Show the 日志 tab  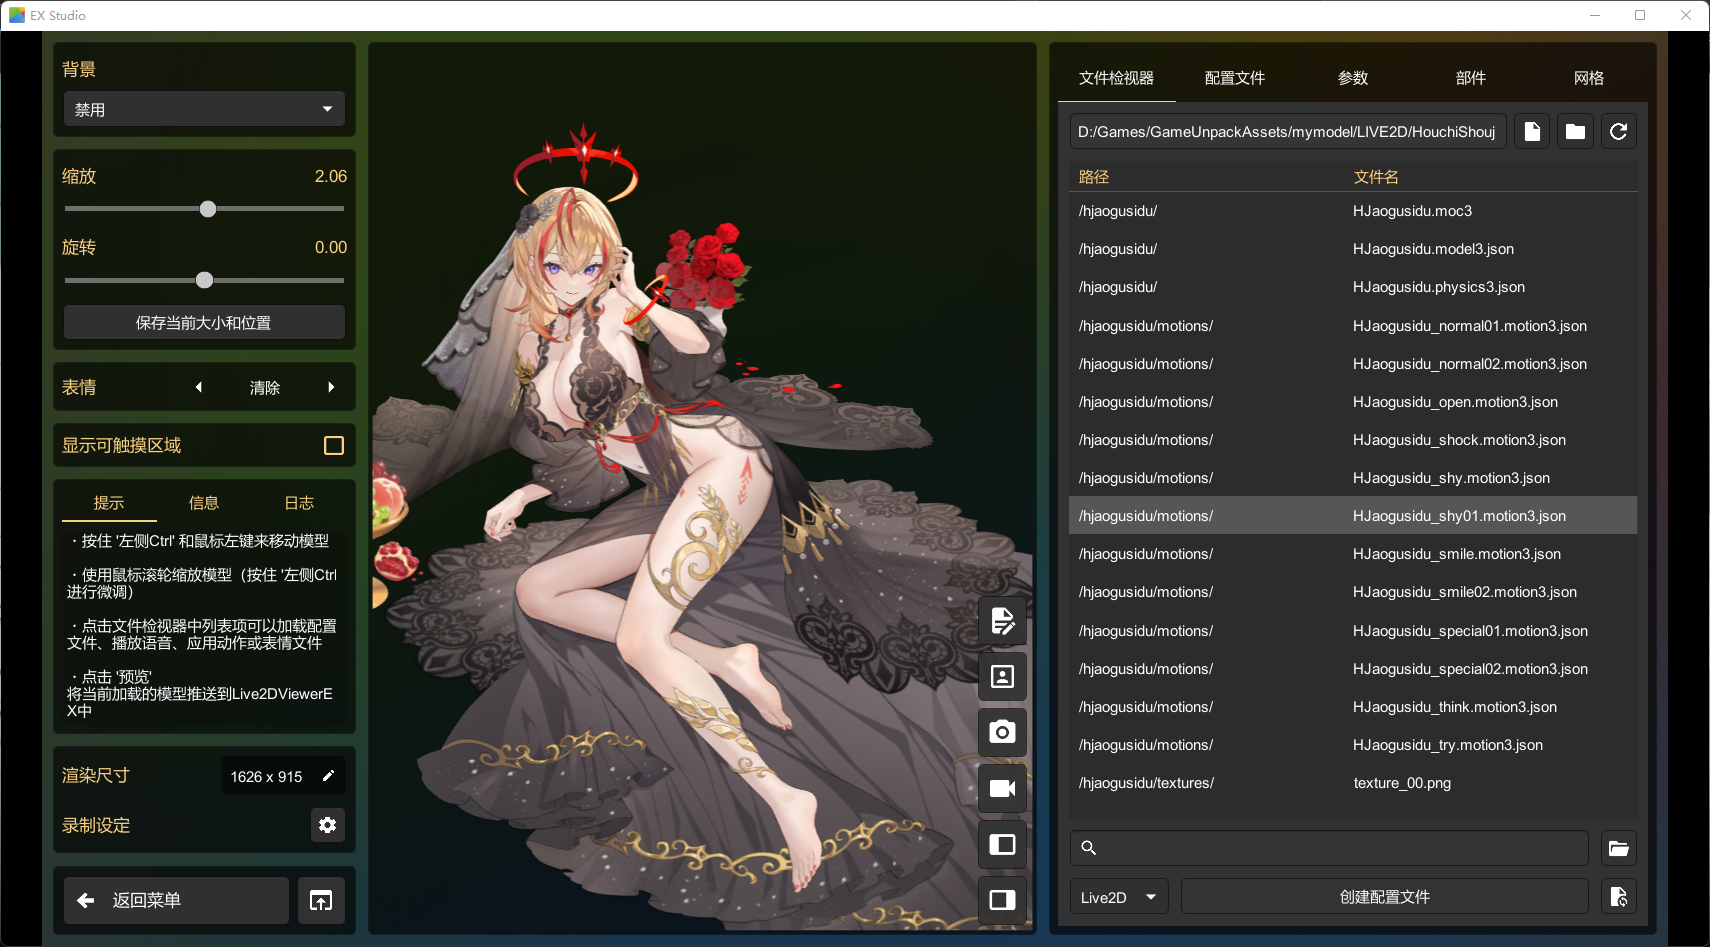pyautogui.click(x=299, y=503)
